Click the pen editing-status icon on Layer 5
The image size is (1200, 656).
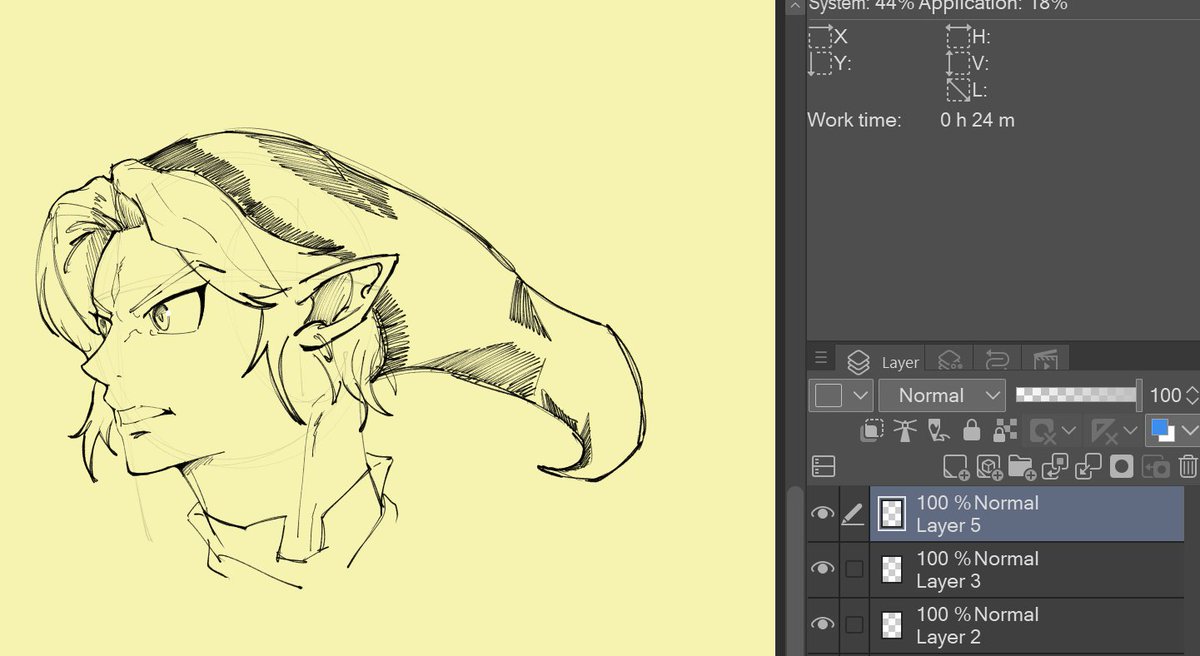853,514
